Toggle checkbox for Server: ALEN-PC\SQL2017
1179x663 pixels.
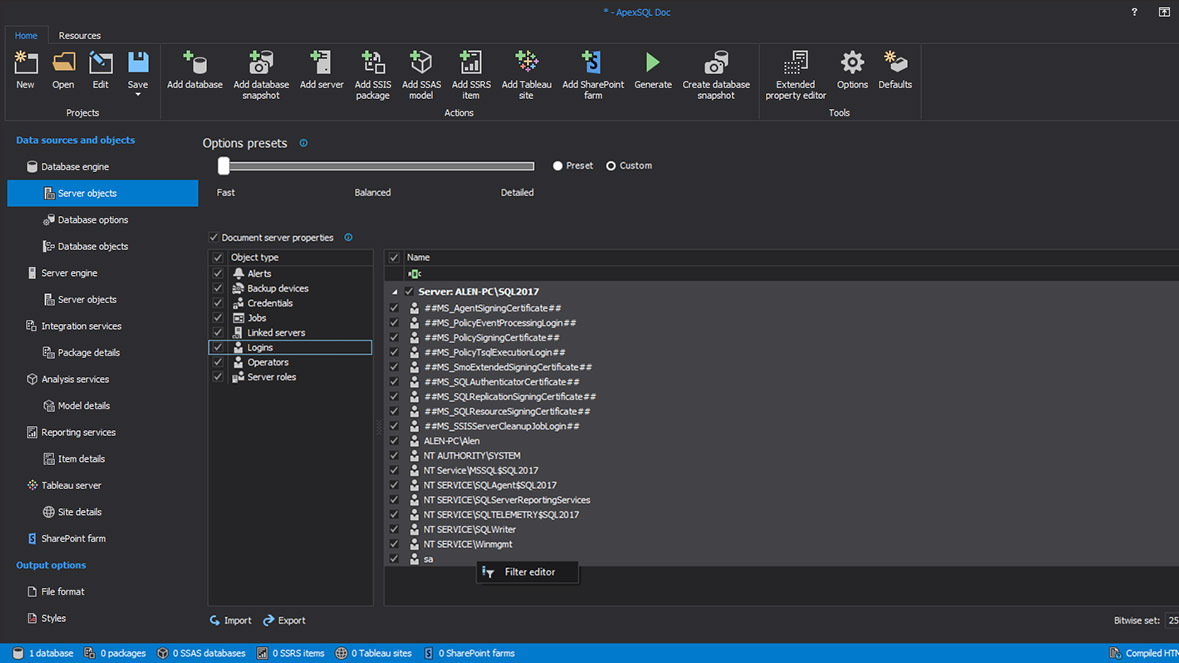pyautogui.click(x=409, y=292)
